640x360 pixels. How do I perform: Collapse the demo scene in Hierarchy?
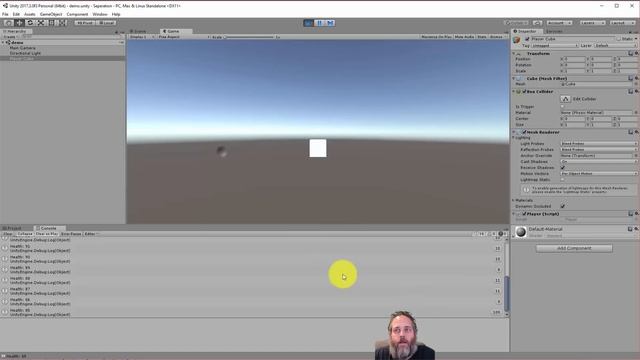pos(3,42)
